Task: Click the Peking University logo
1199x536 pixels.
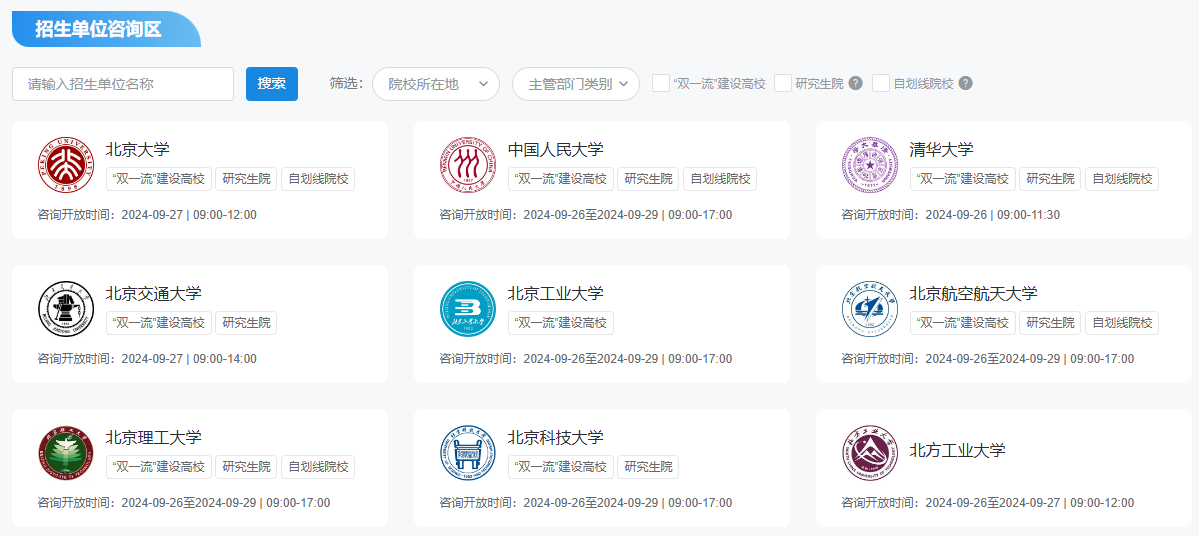Action: (66, 164)
